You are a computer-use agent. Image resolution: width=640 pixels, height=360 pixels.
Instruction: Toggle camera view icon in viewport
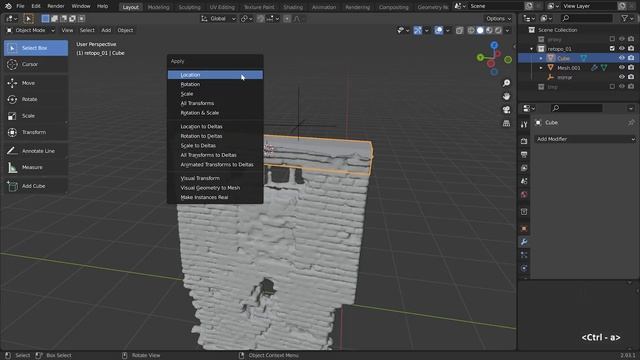[507, 110]
